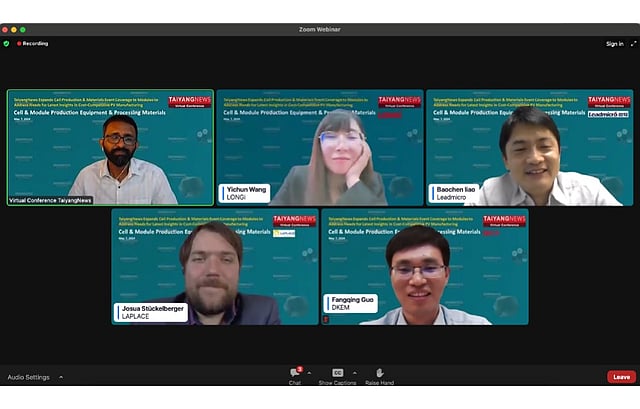This screenshot has width=640, height=409.
Task: Click the Audio Settings label
Action: [28, 377]
